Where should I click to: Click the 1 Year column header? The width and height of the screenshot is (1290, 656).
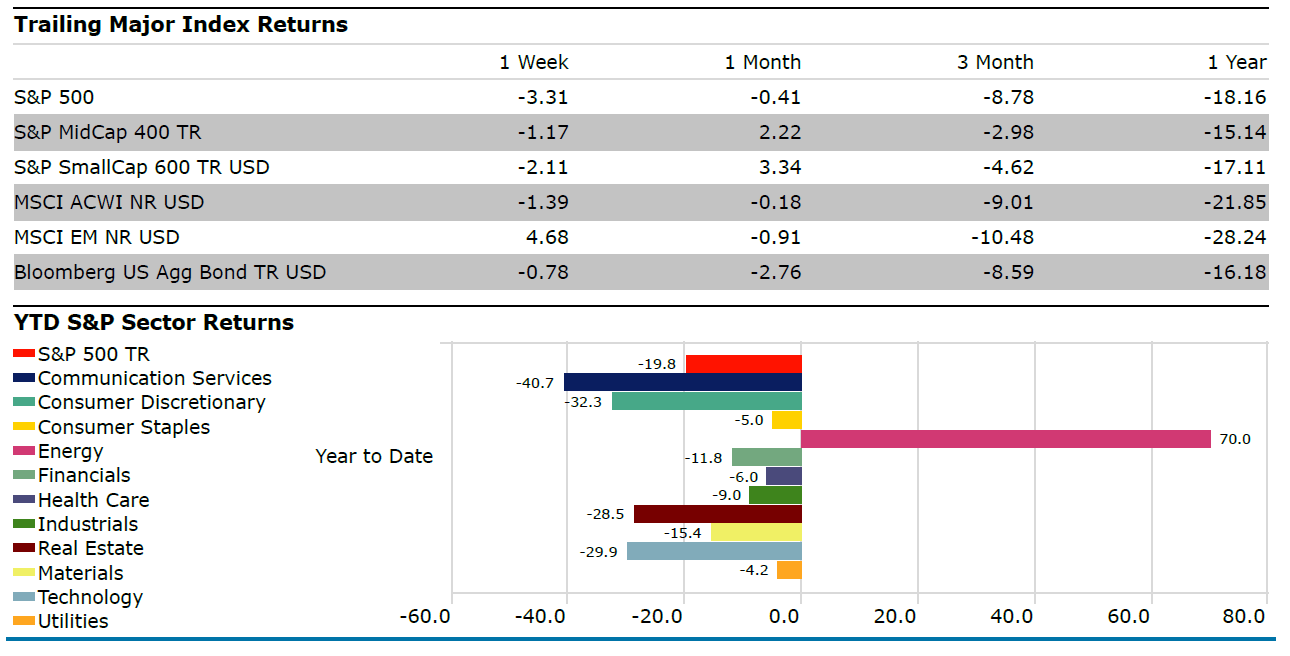coord(1237,62)
